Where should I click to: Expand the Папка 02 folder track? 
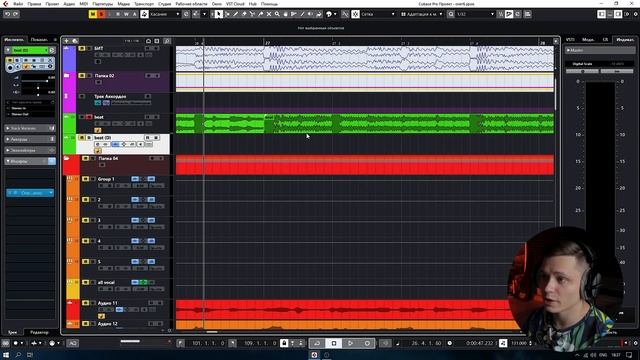tap(66, 76)
